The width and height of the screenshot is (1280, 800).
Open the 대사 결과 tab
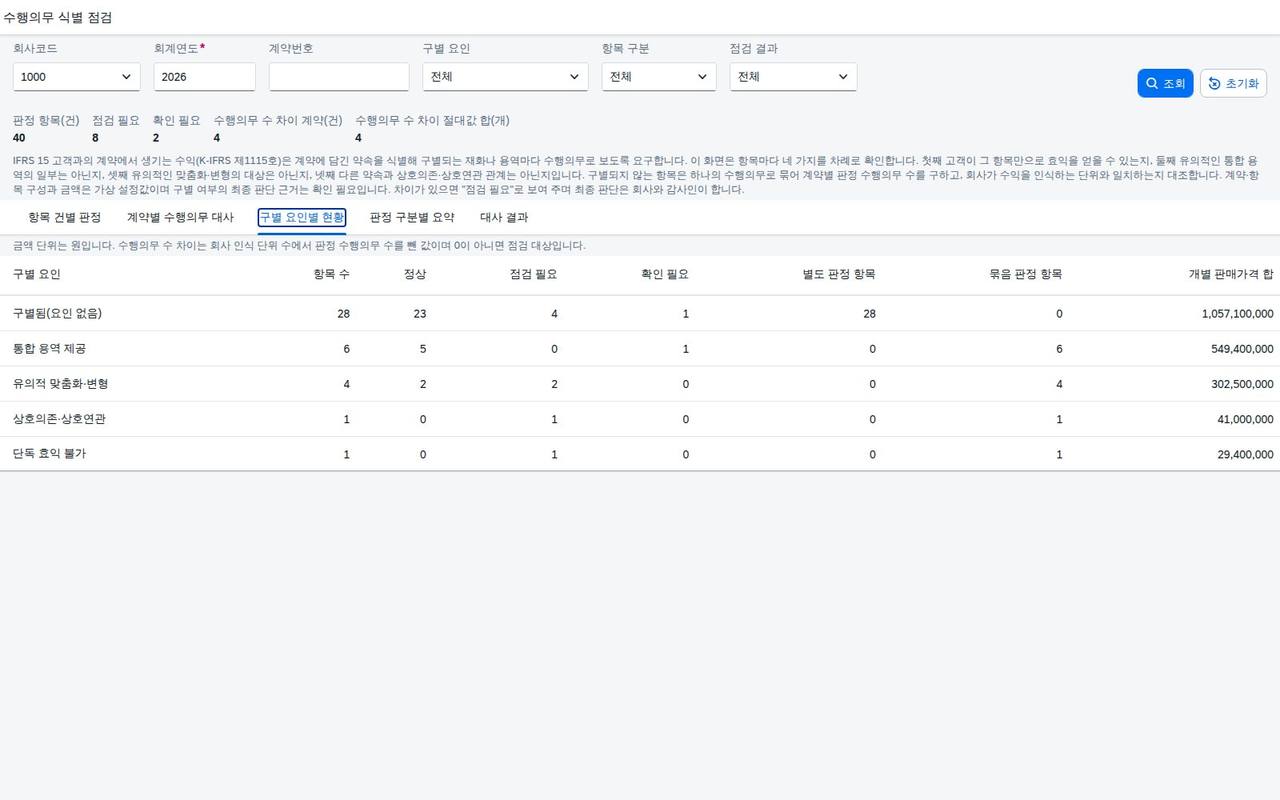pos(504,217)
